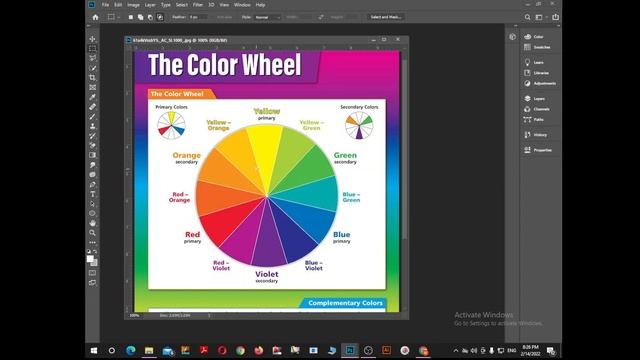Open the Image menu
The height and width of the screenshot is (360, 640).
[x=133, y=5]
